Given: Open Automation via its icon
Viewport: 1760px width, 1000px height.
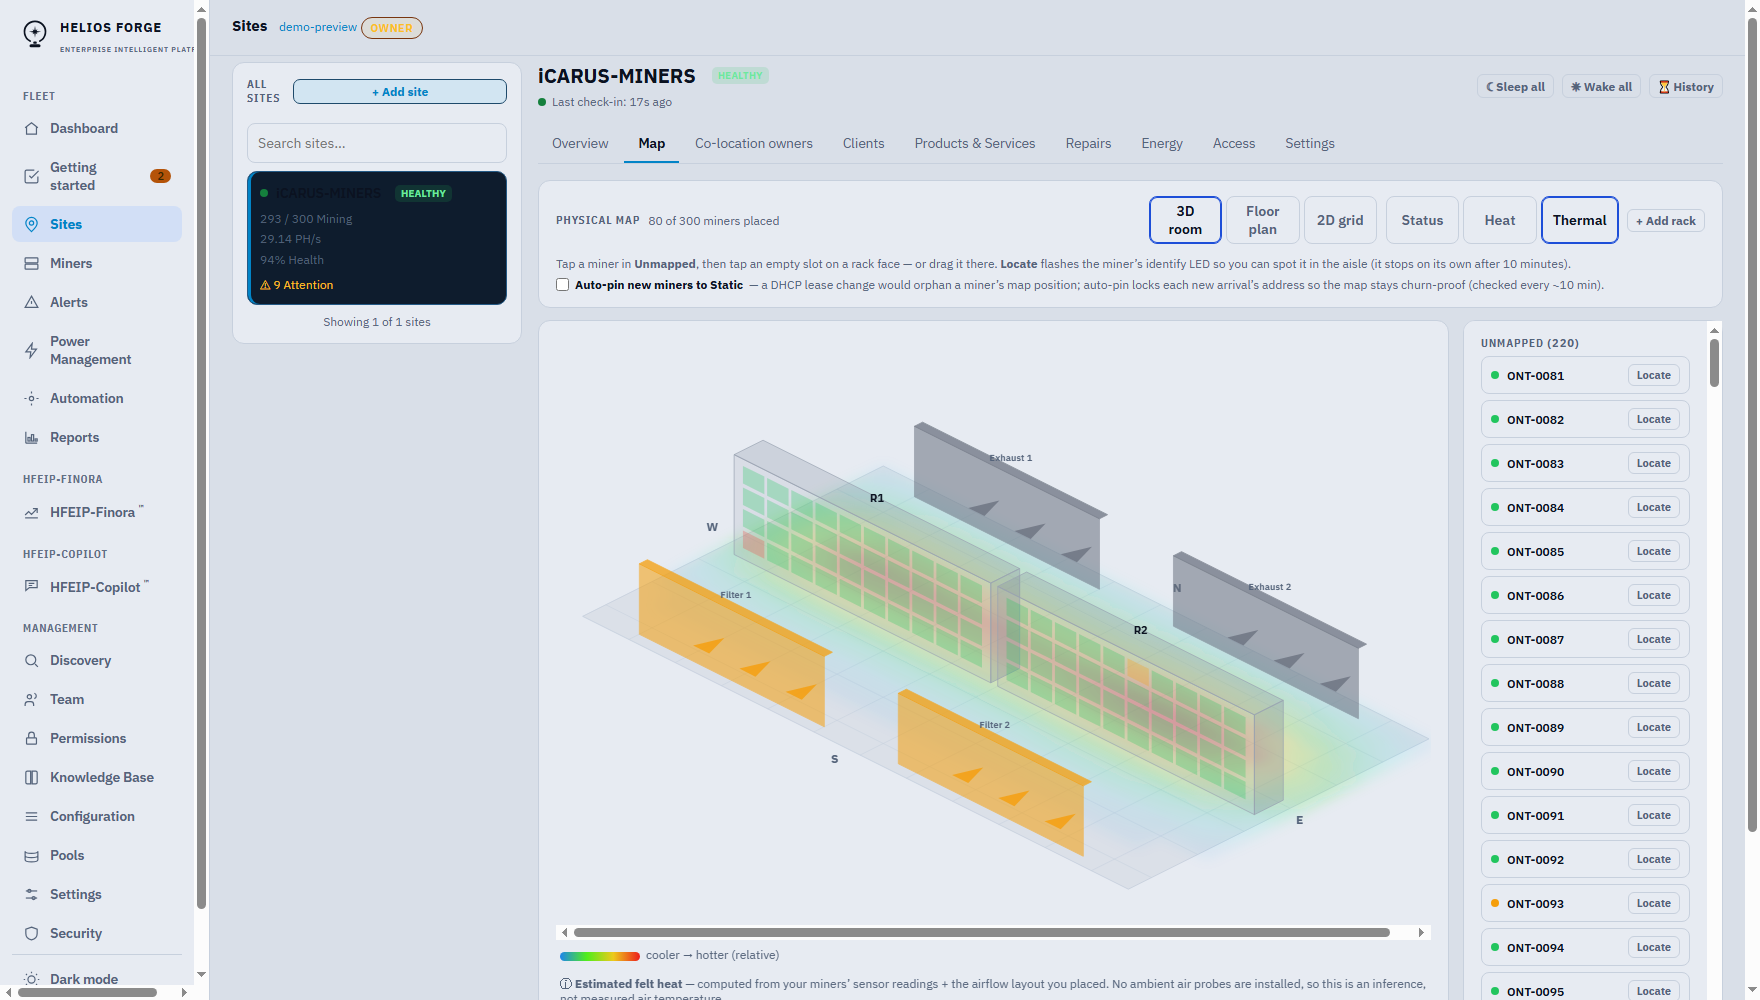Looking at the screenshot, I should [31, 398].
